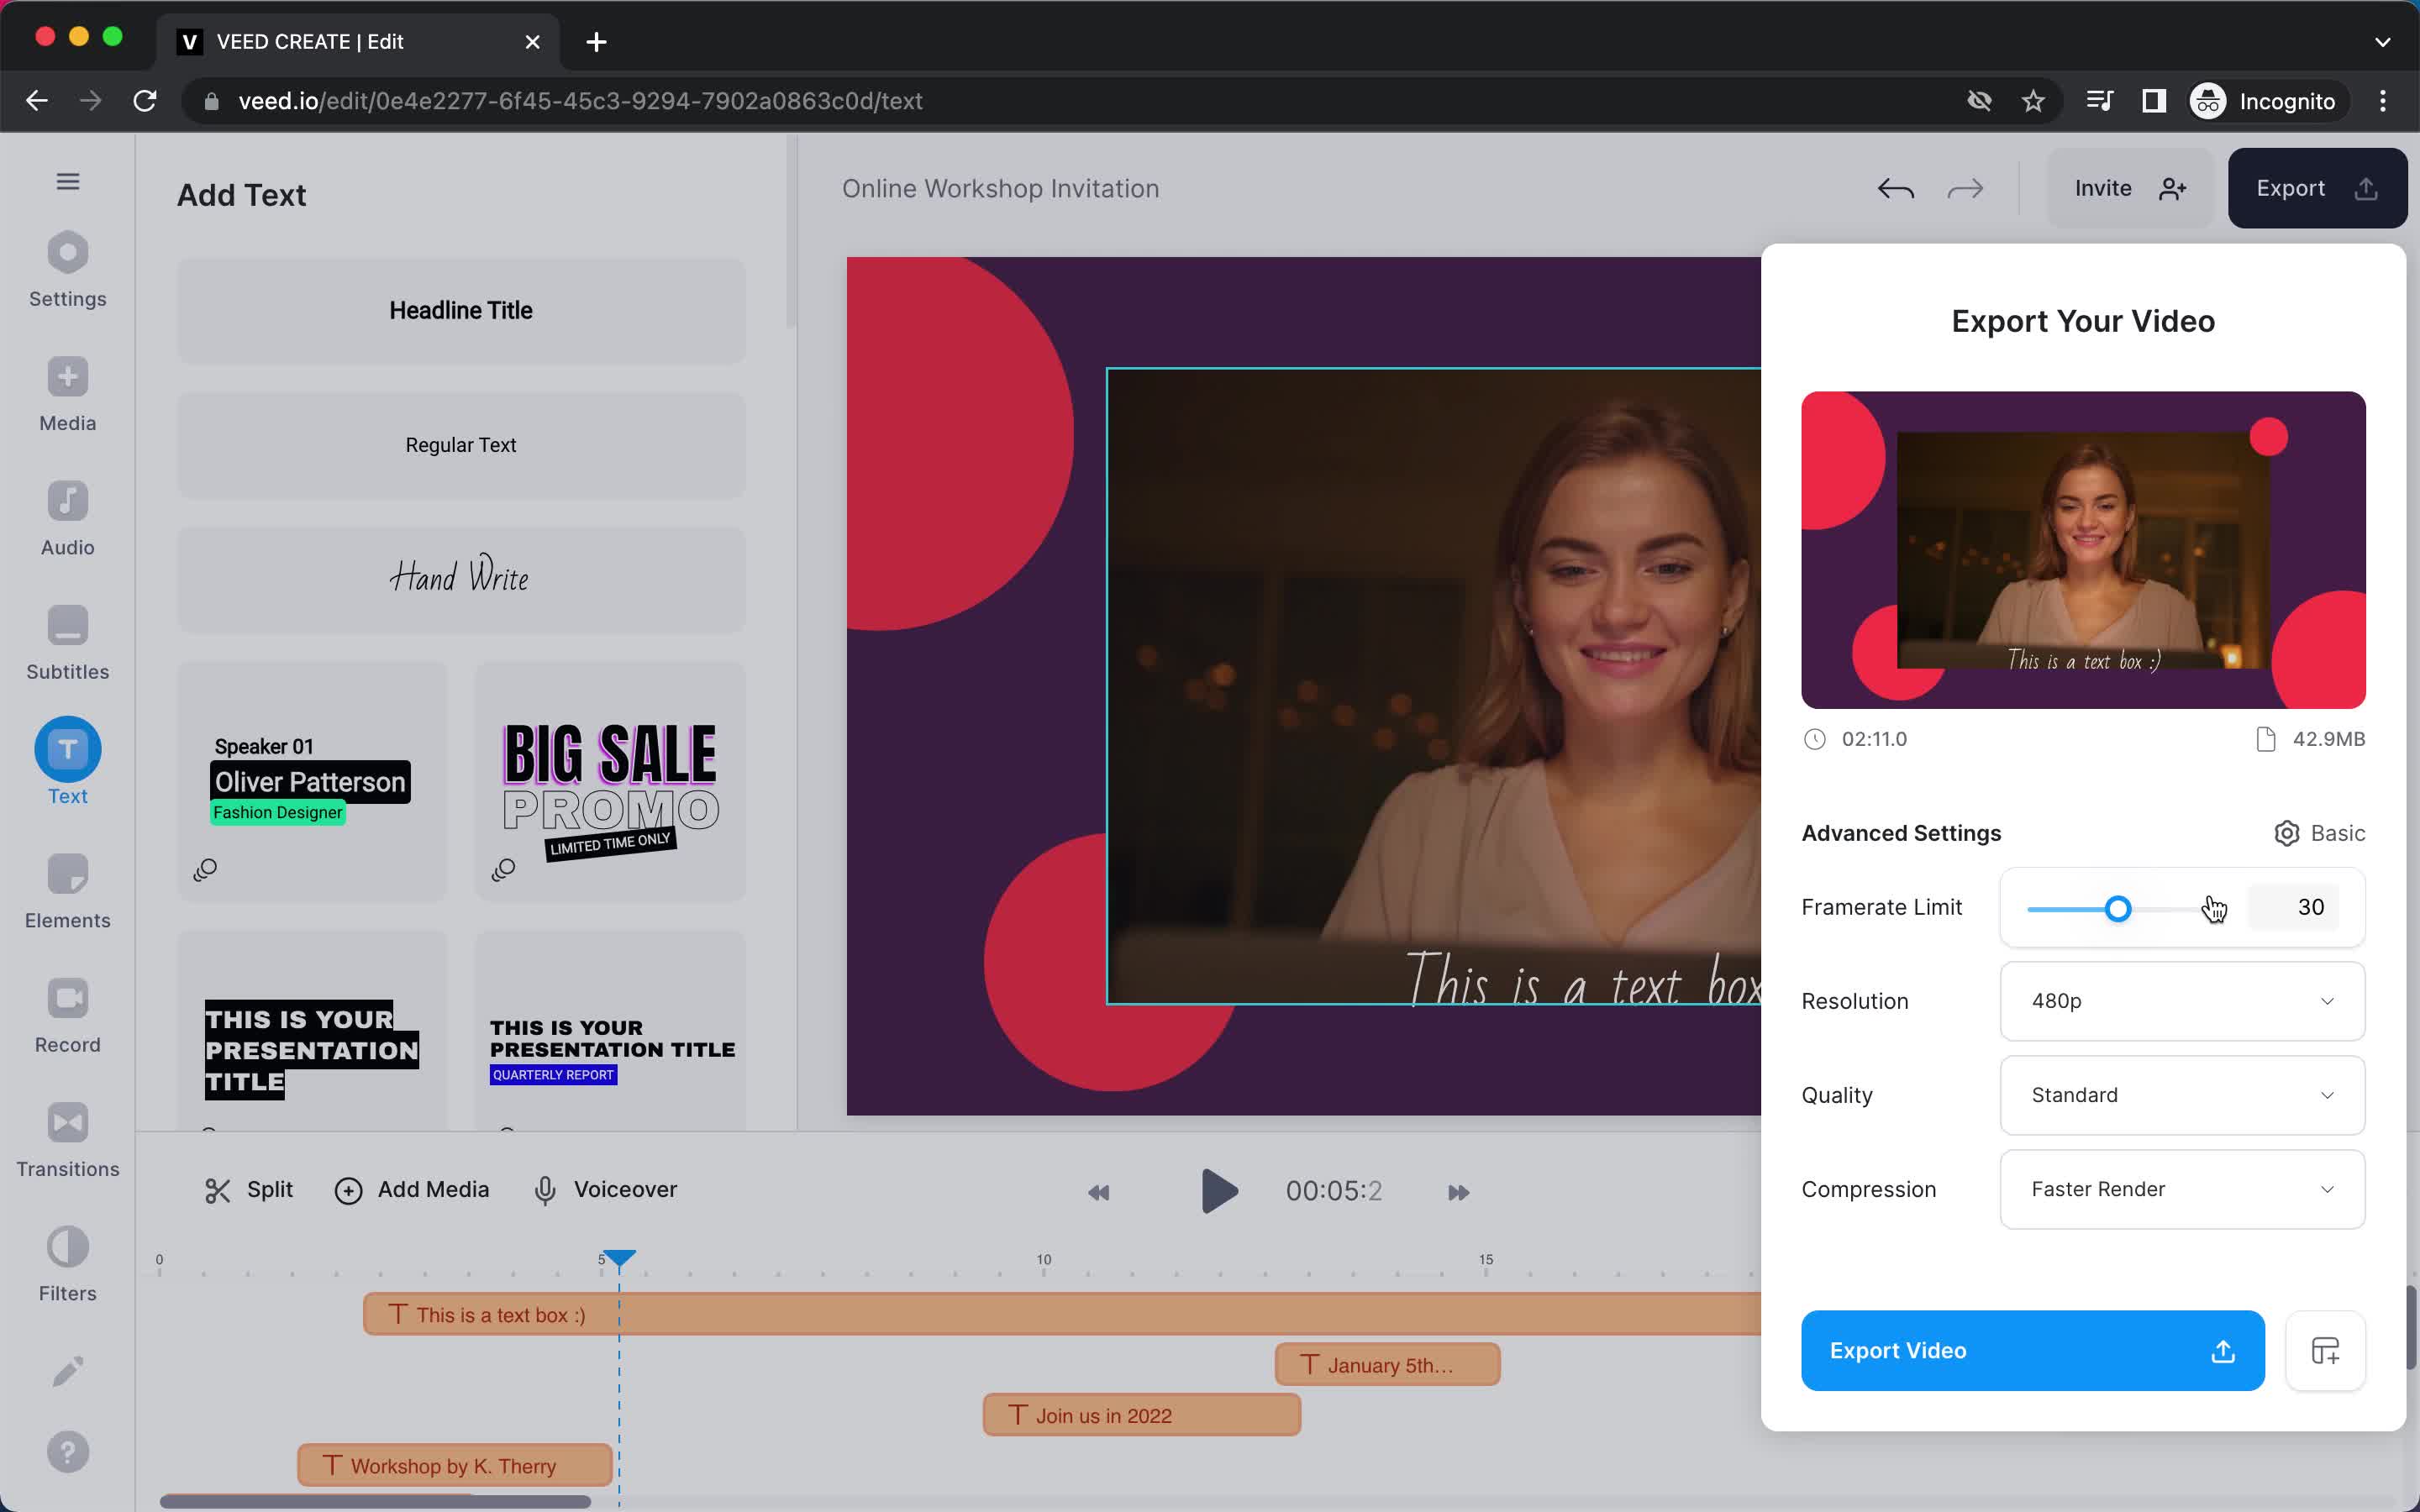Expand the Compression options dropdown
Screen dimensions: 2420x1512
[x=2183, y=1188]
